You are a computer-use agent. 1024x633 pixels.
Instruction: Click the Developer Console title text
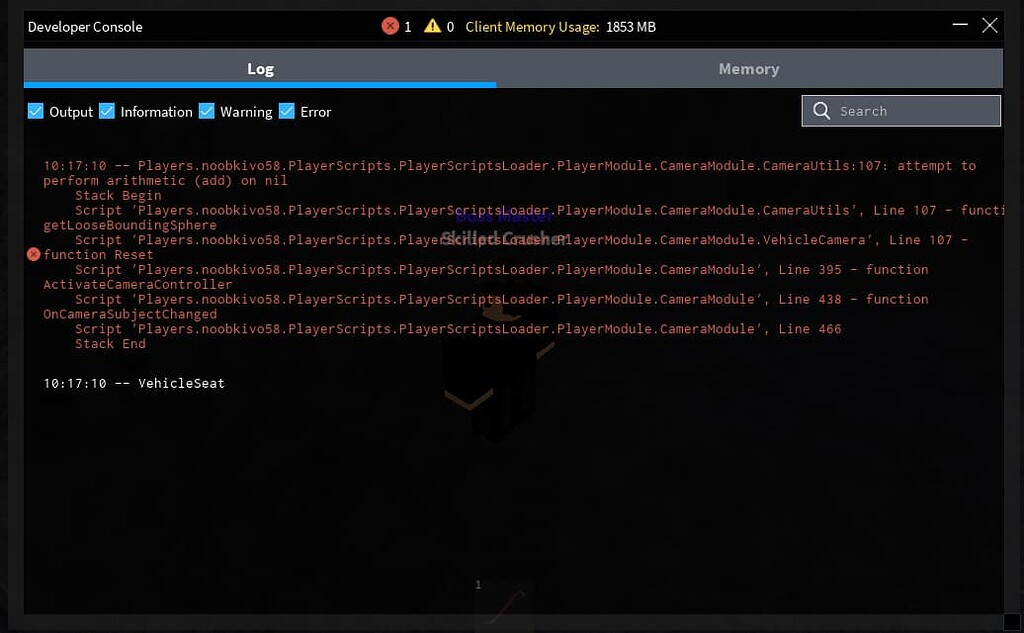(x=85, y=27)
